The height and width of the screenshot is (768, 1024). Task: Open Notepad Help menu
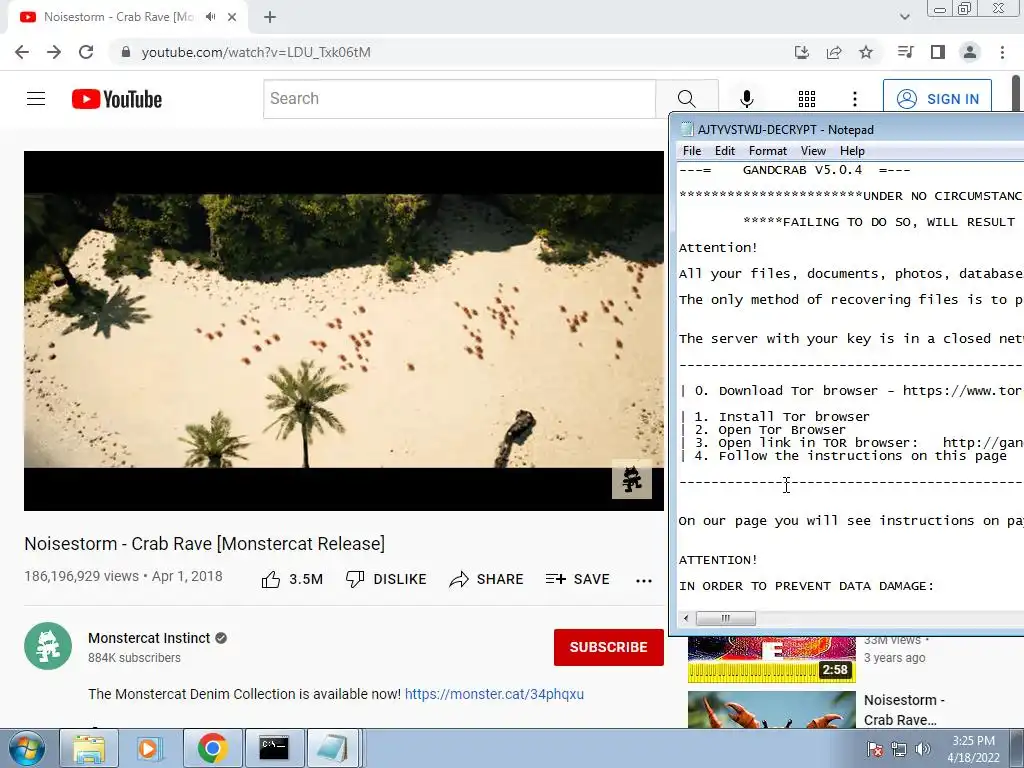[x=852, y=151]
